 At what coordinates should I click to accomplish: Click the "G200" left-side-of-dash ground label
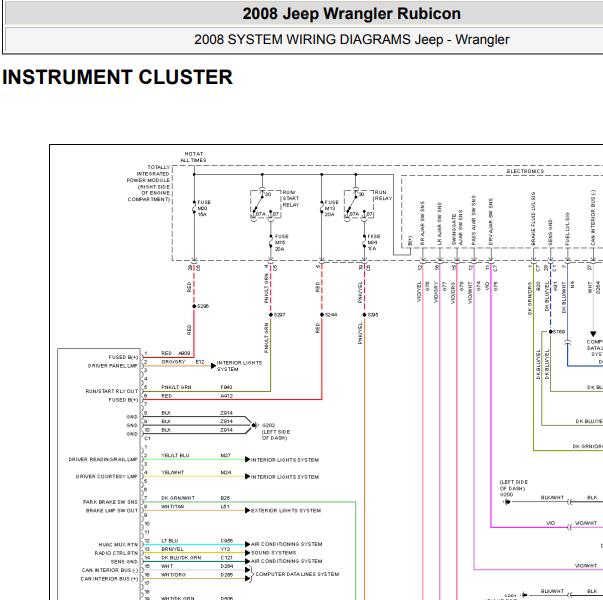coord(513,488)
